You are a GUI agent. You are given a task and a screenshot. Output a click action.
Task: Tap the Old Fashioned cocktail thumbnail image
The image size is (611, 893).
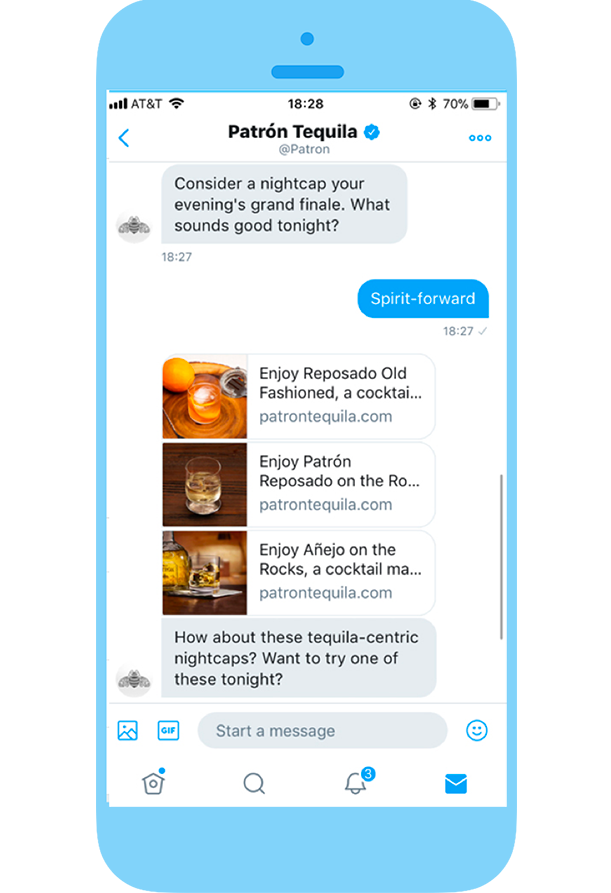pyautogui.click(x=204, y=396)
